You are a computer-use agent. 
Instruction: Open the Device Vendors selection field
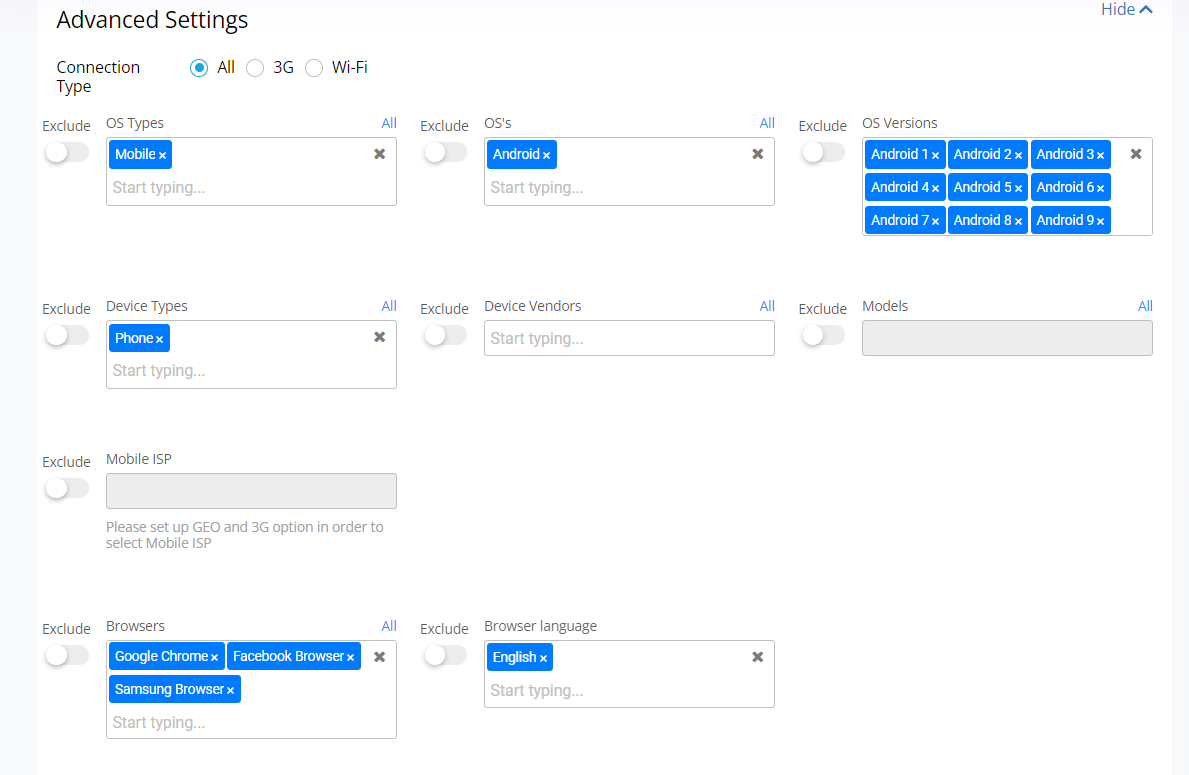click(629, 338)
